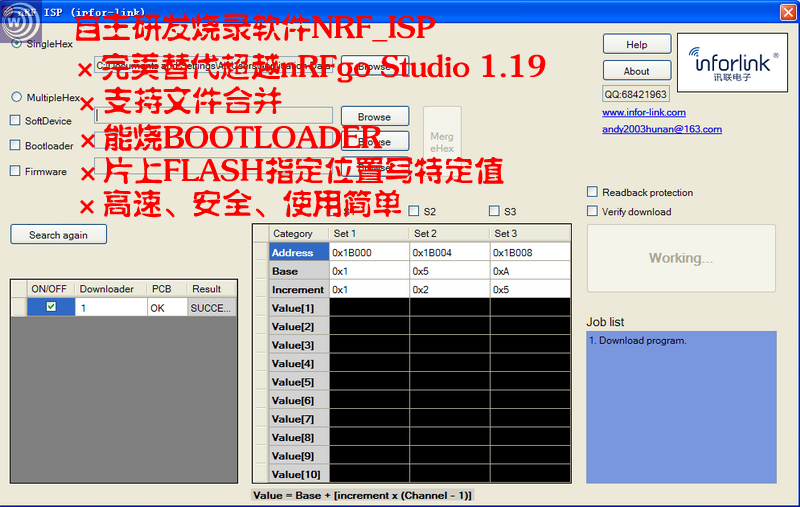Click the Merge Hex button
Viewport: 800px width, 507px height.
click(442, 142)
